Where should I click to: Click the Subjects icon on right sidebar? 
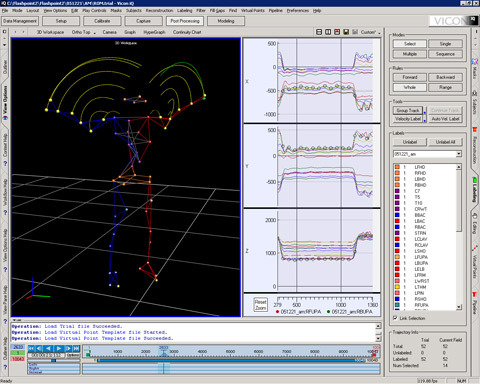[475, 93]
